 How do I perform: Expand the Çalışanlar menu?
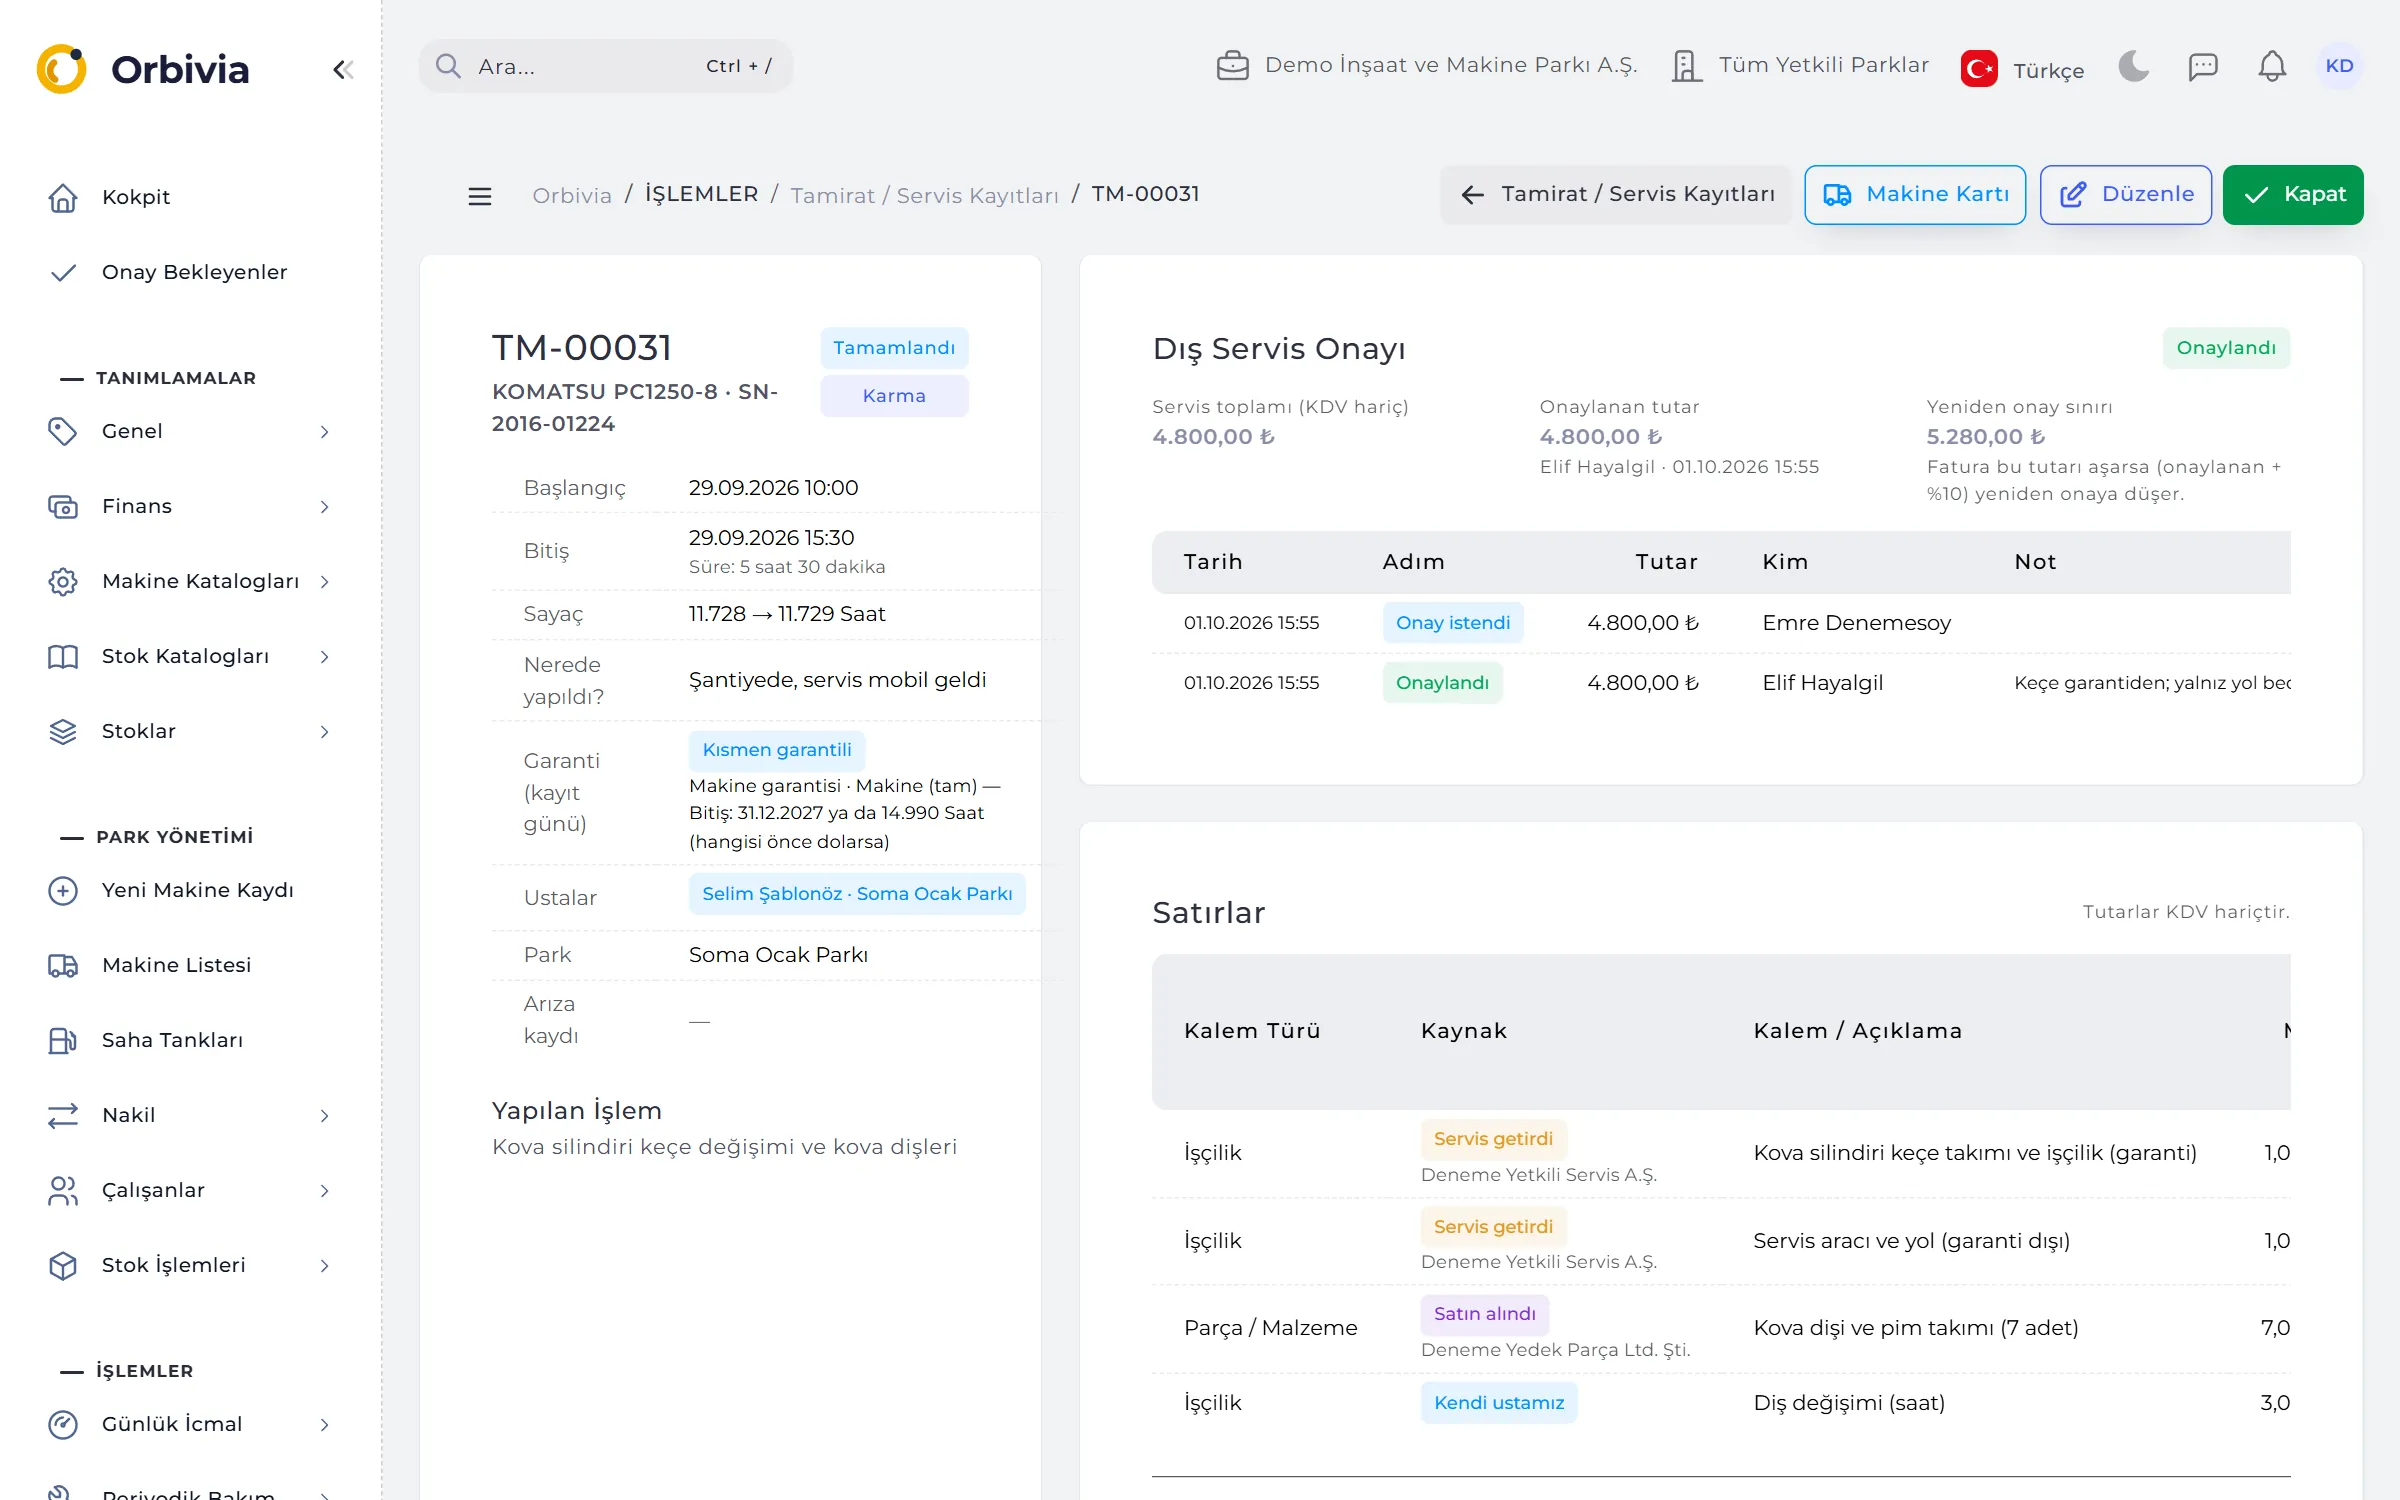pyautogui.click(x=189, y=1190)
